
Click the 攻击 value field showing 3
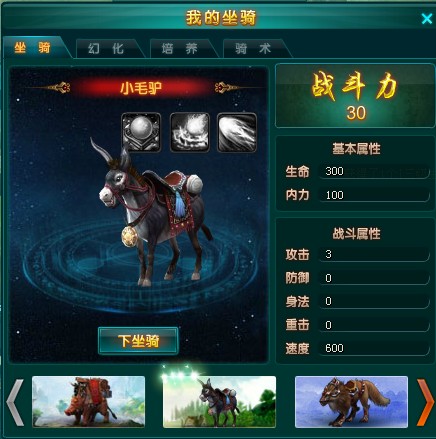point(374,254)
